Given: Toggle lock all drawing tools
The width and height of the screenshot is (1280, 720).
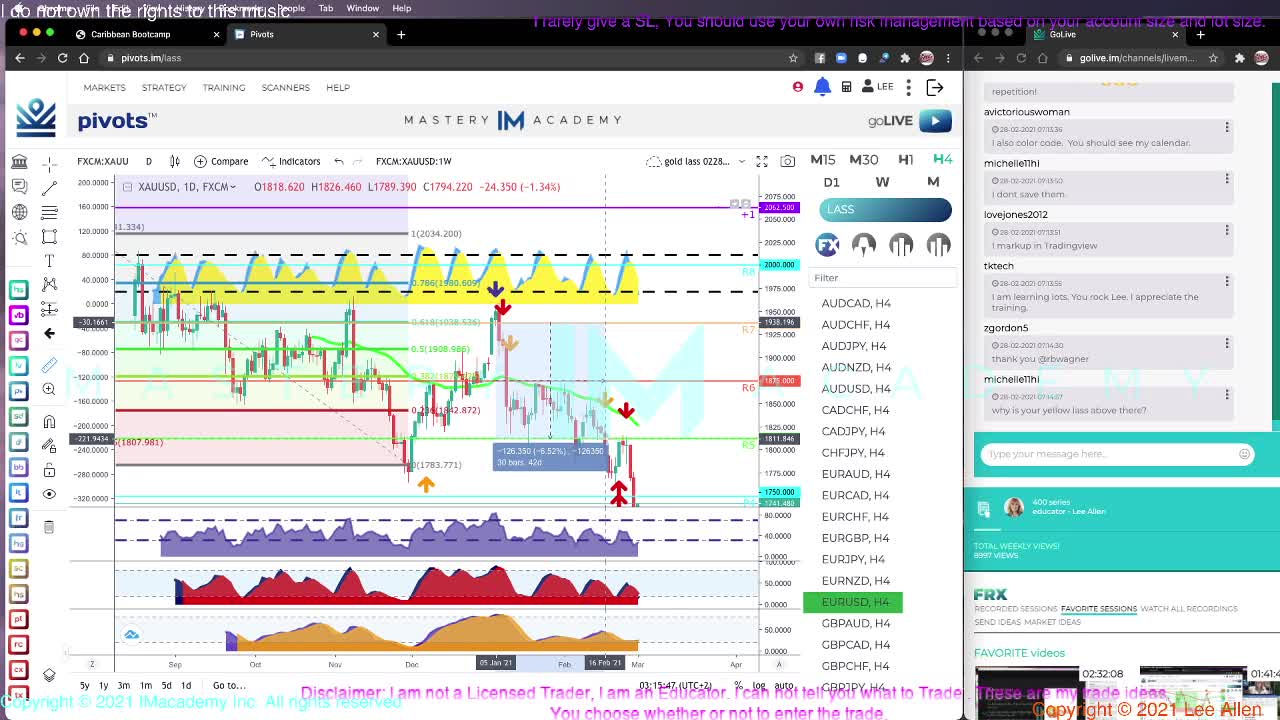Looking at the screenshot, I should pyautogui.click(x=49, y=470).
